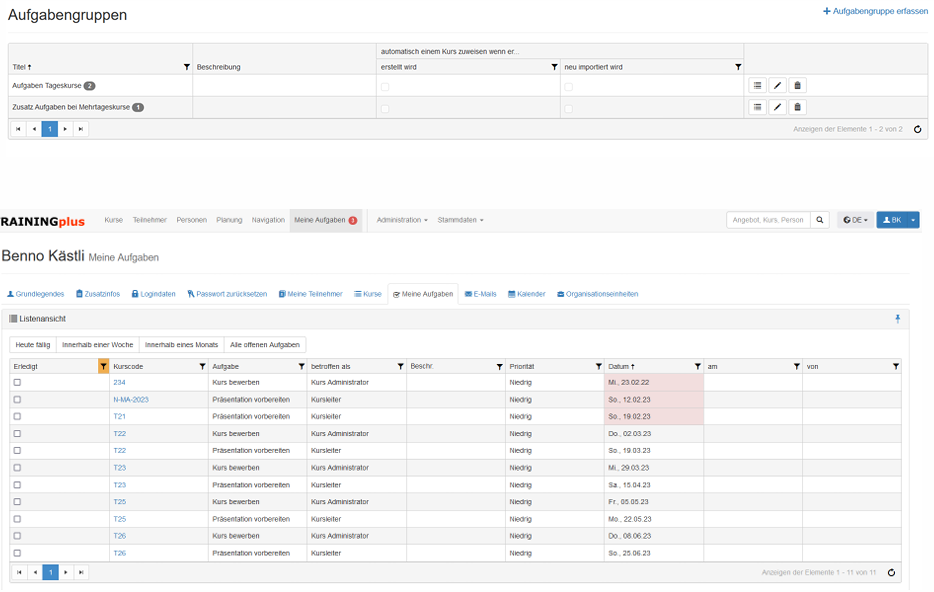Open the DE language dropdown
Screen dimensions: 934x592
(x=854, y=220)
